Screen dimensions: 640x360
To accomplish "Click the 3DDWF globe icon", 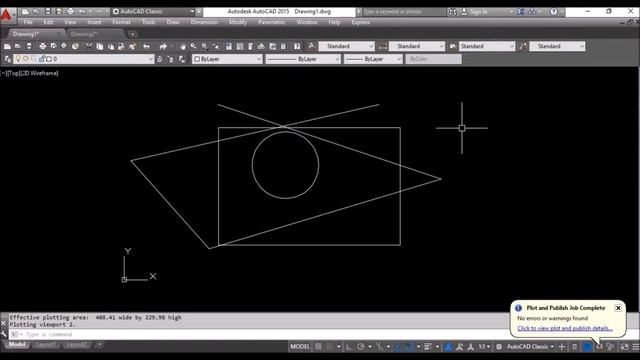I will pyautogui.click(x=75, y=47).
